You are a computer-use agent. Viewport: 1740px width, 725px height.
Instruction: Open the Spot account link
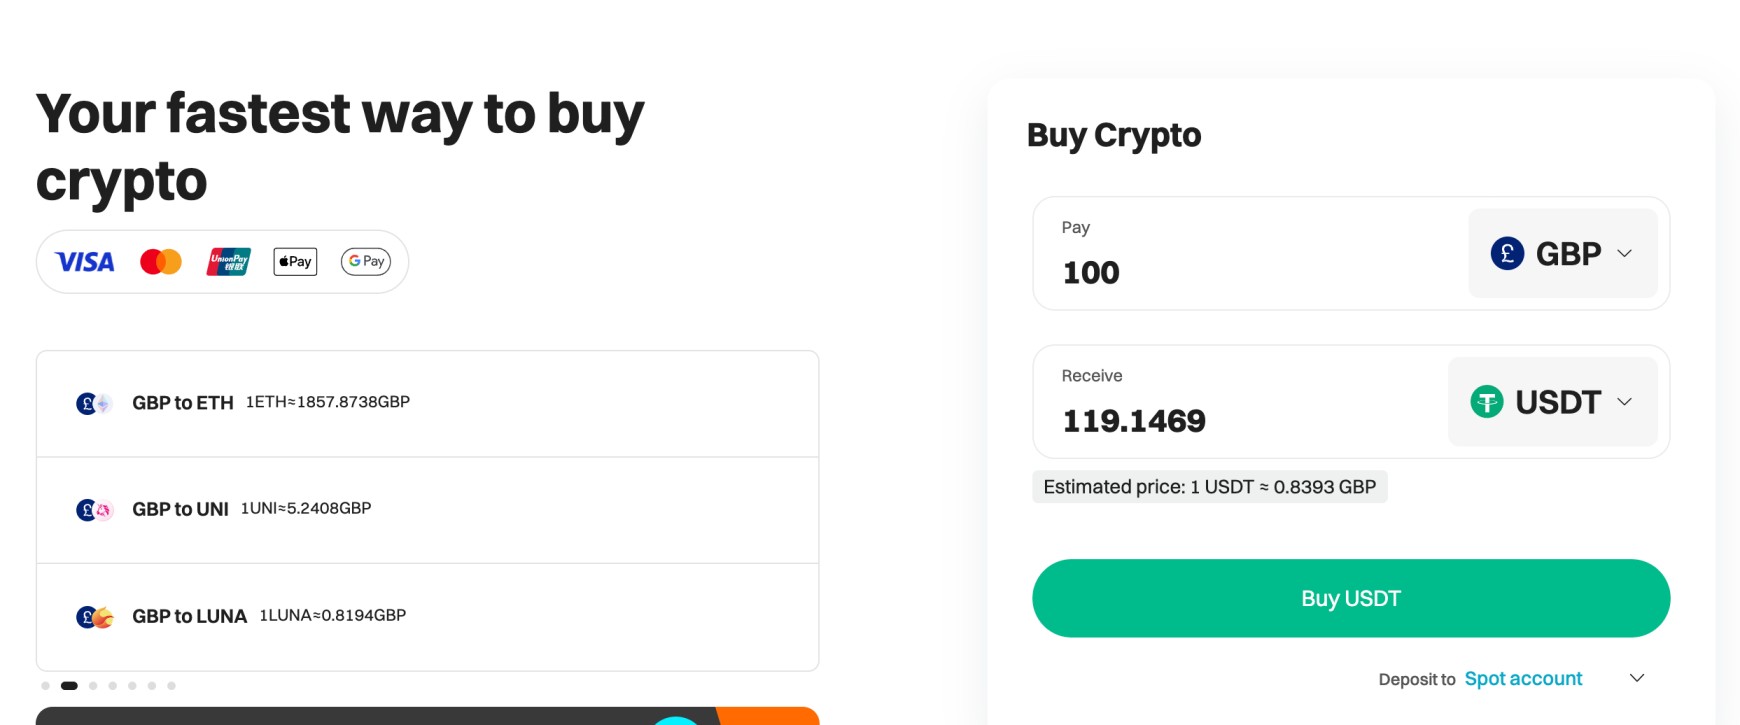pos(1523,679)
